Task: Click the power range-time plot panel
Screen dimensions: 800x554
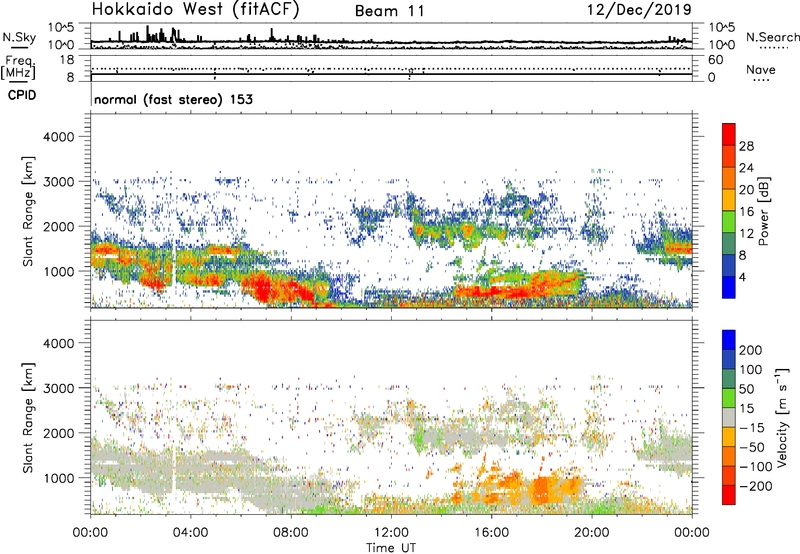Action: point(391,211)
